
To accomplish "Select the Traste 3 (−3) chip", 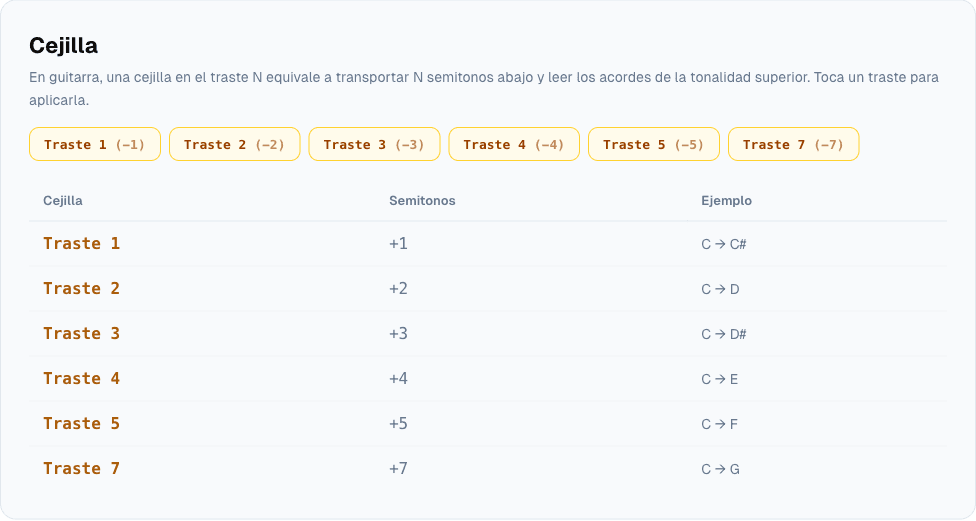I will pos(374,144).
